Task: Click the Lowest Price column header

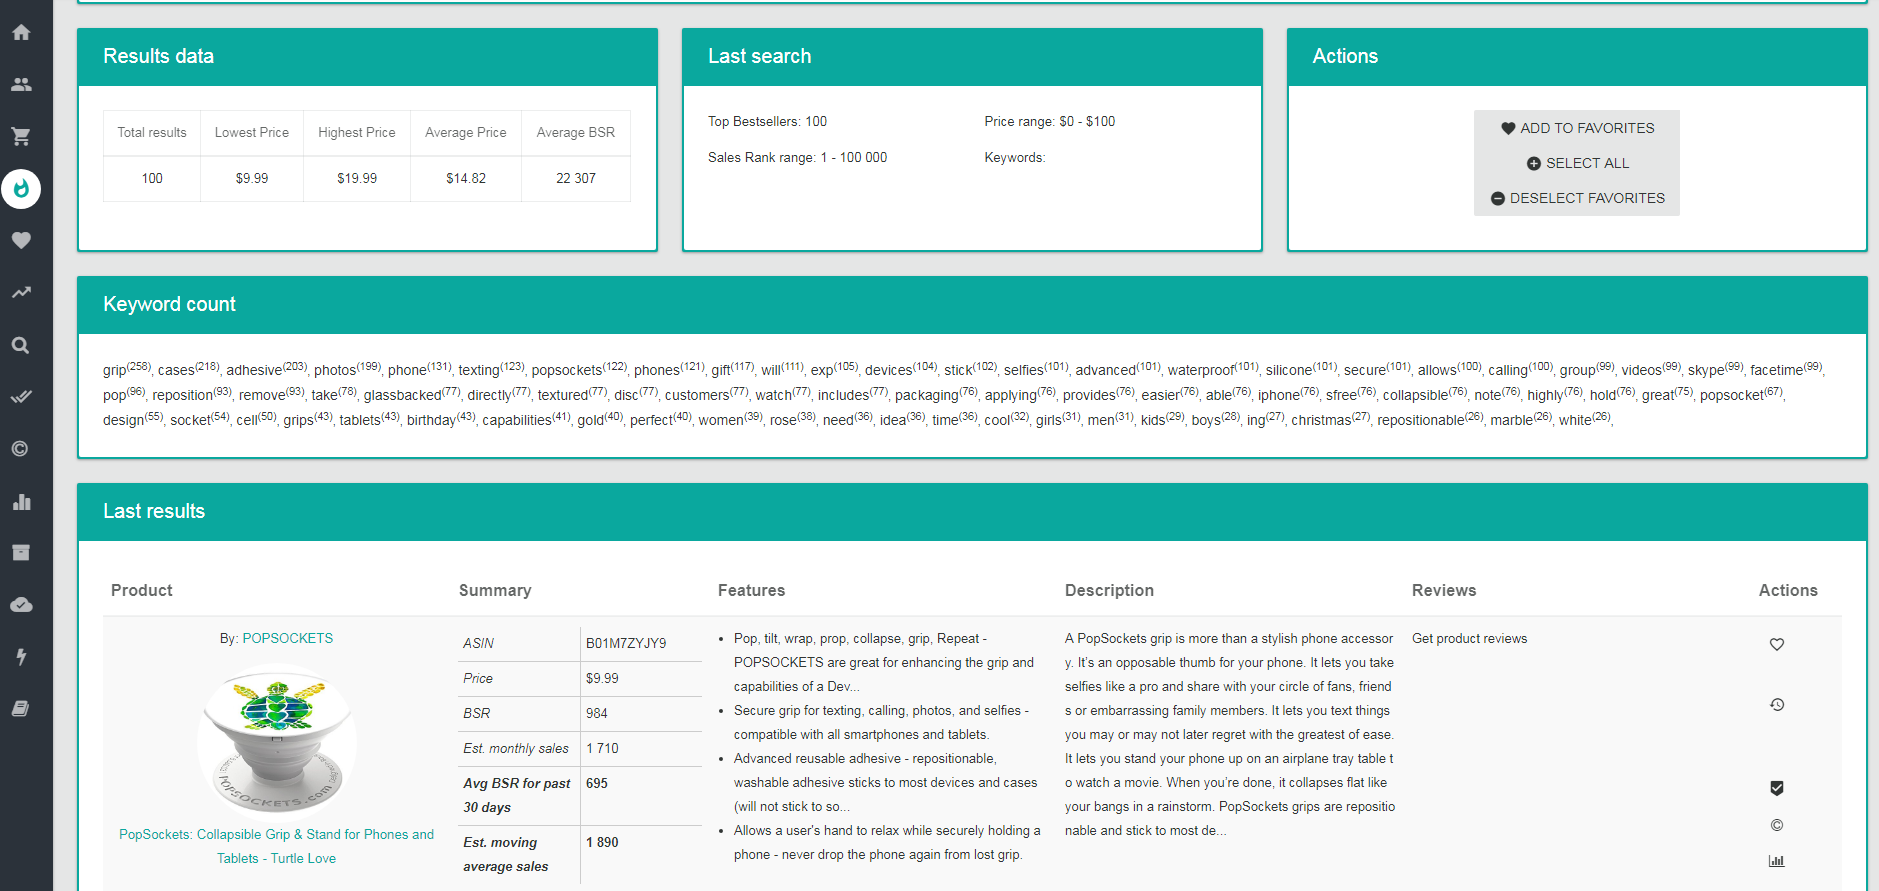Action: [x=252, y=132]
